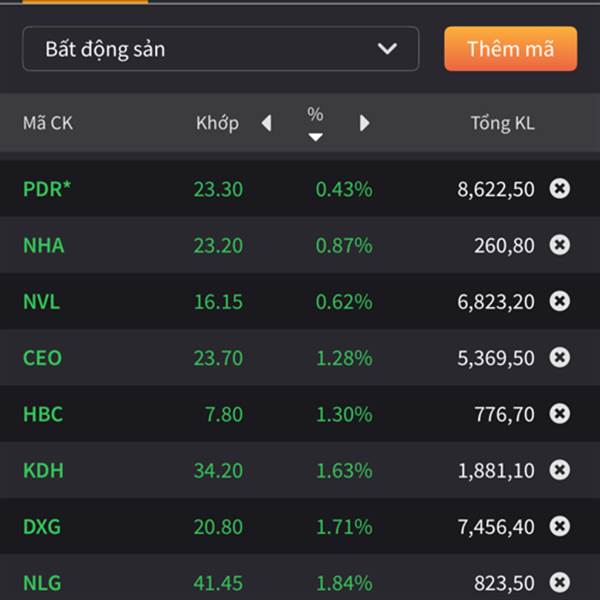Delete NVL from the list

pyautogui.click(x=559, y=301)
